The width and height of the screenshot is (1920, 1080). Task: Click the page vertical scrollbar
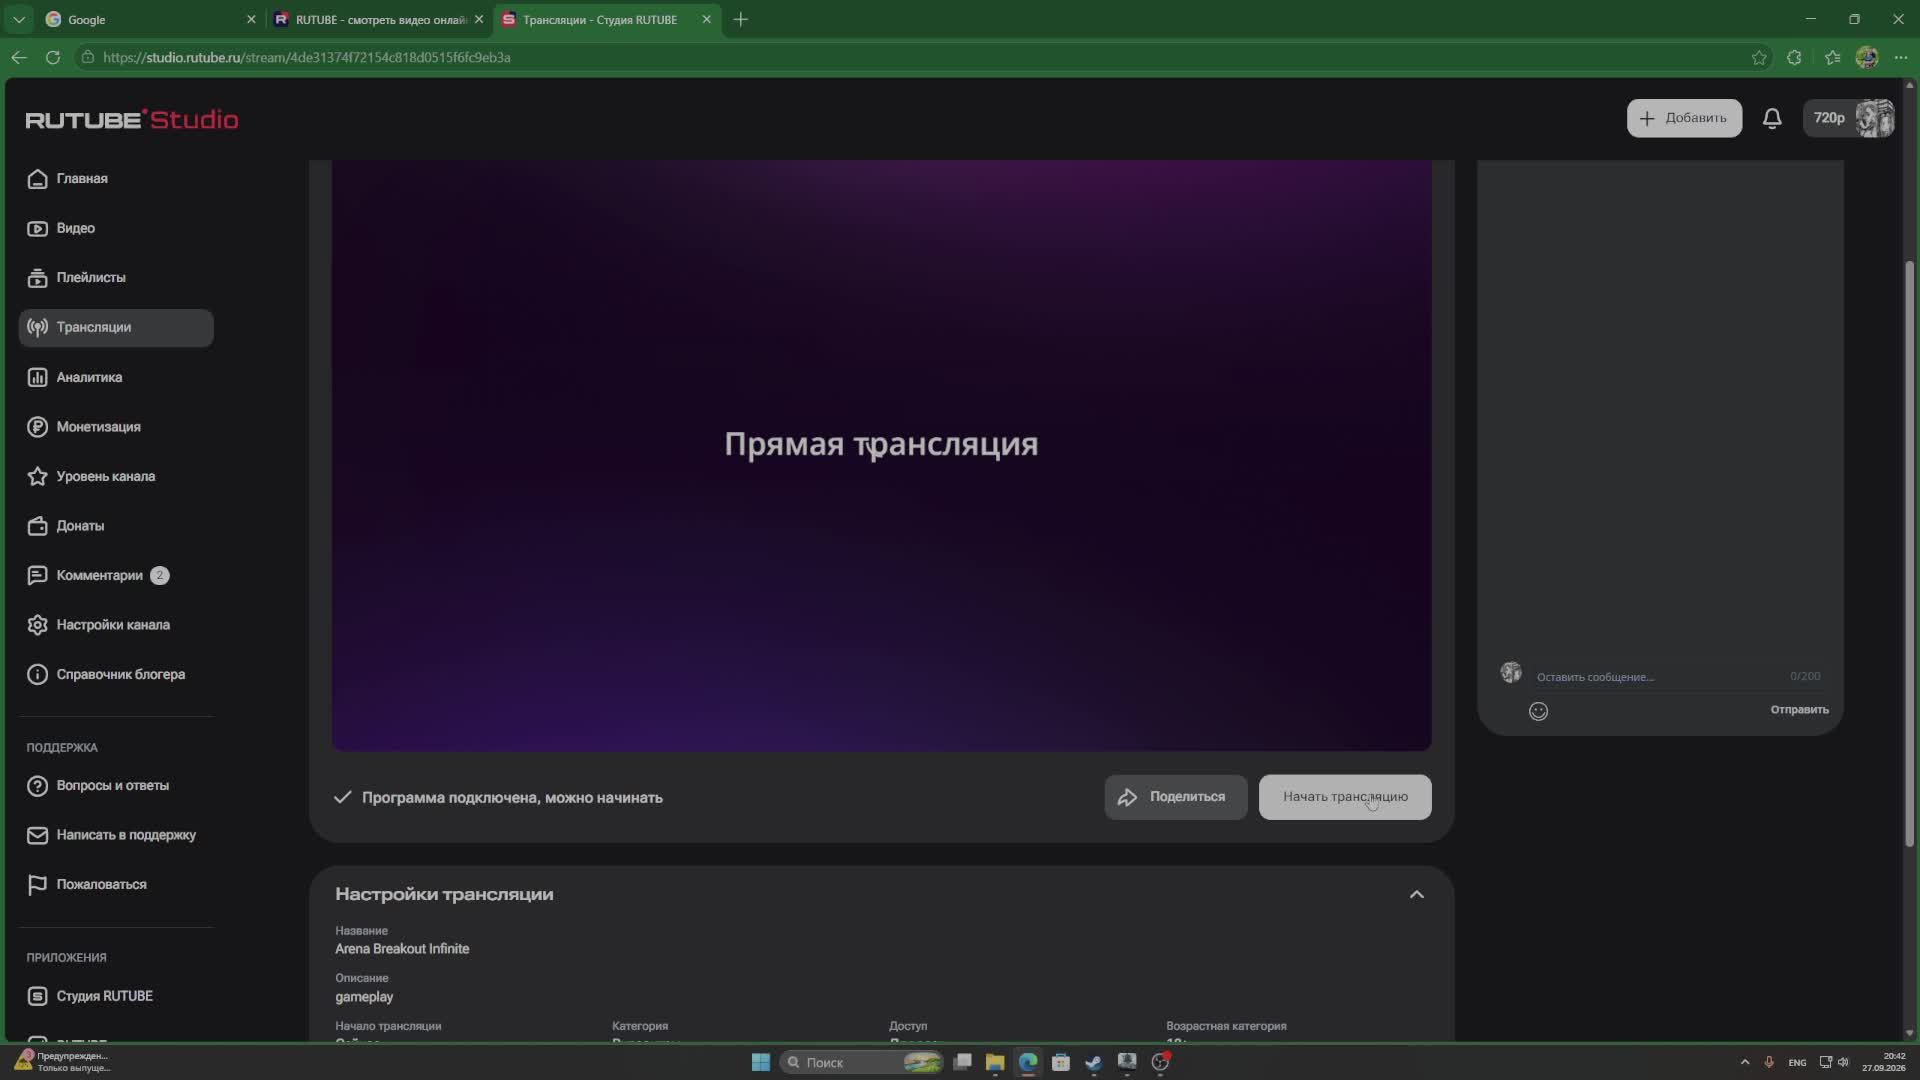point(1909,556)
